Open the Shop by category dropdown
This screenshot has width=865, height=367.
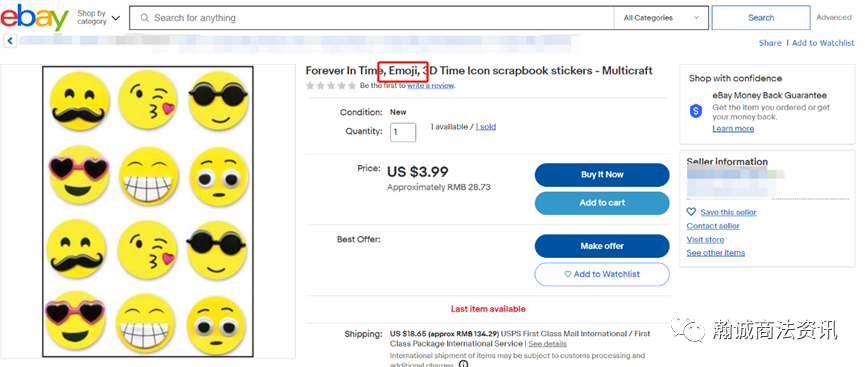(x=98, y=17)
